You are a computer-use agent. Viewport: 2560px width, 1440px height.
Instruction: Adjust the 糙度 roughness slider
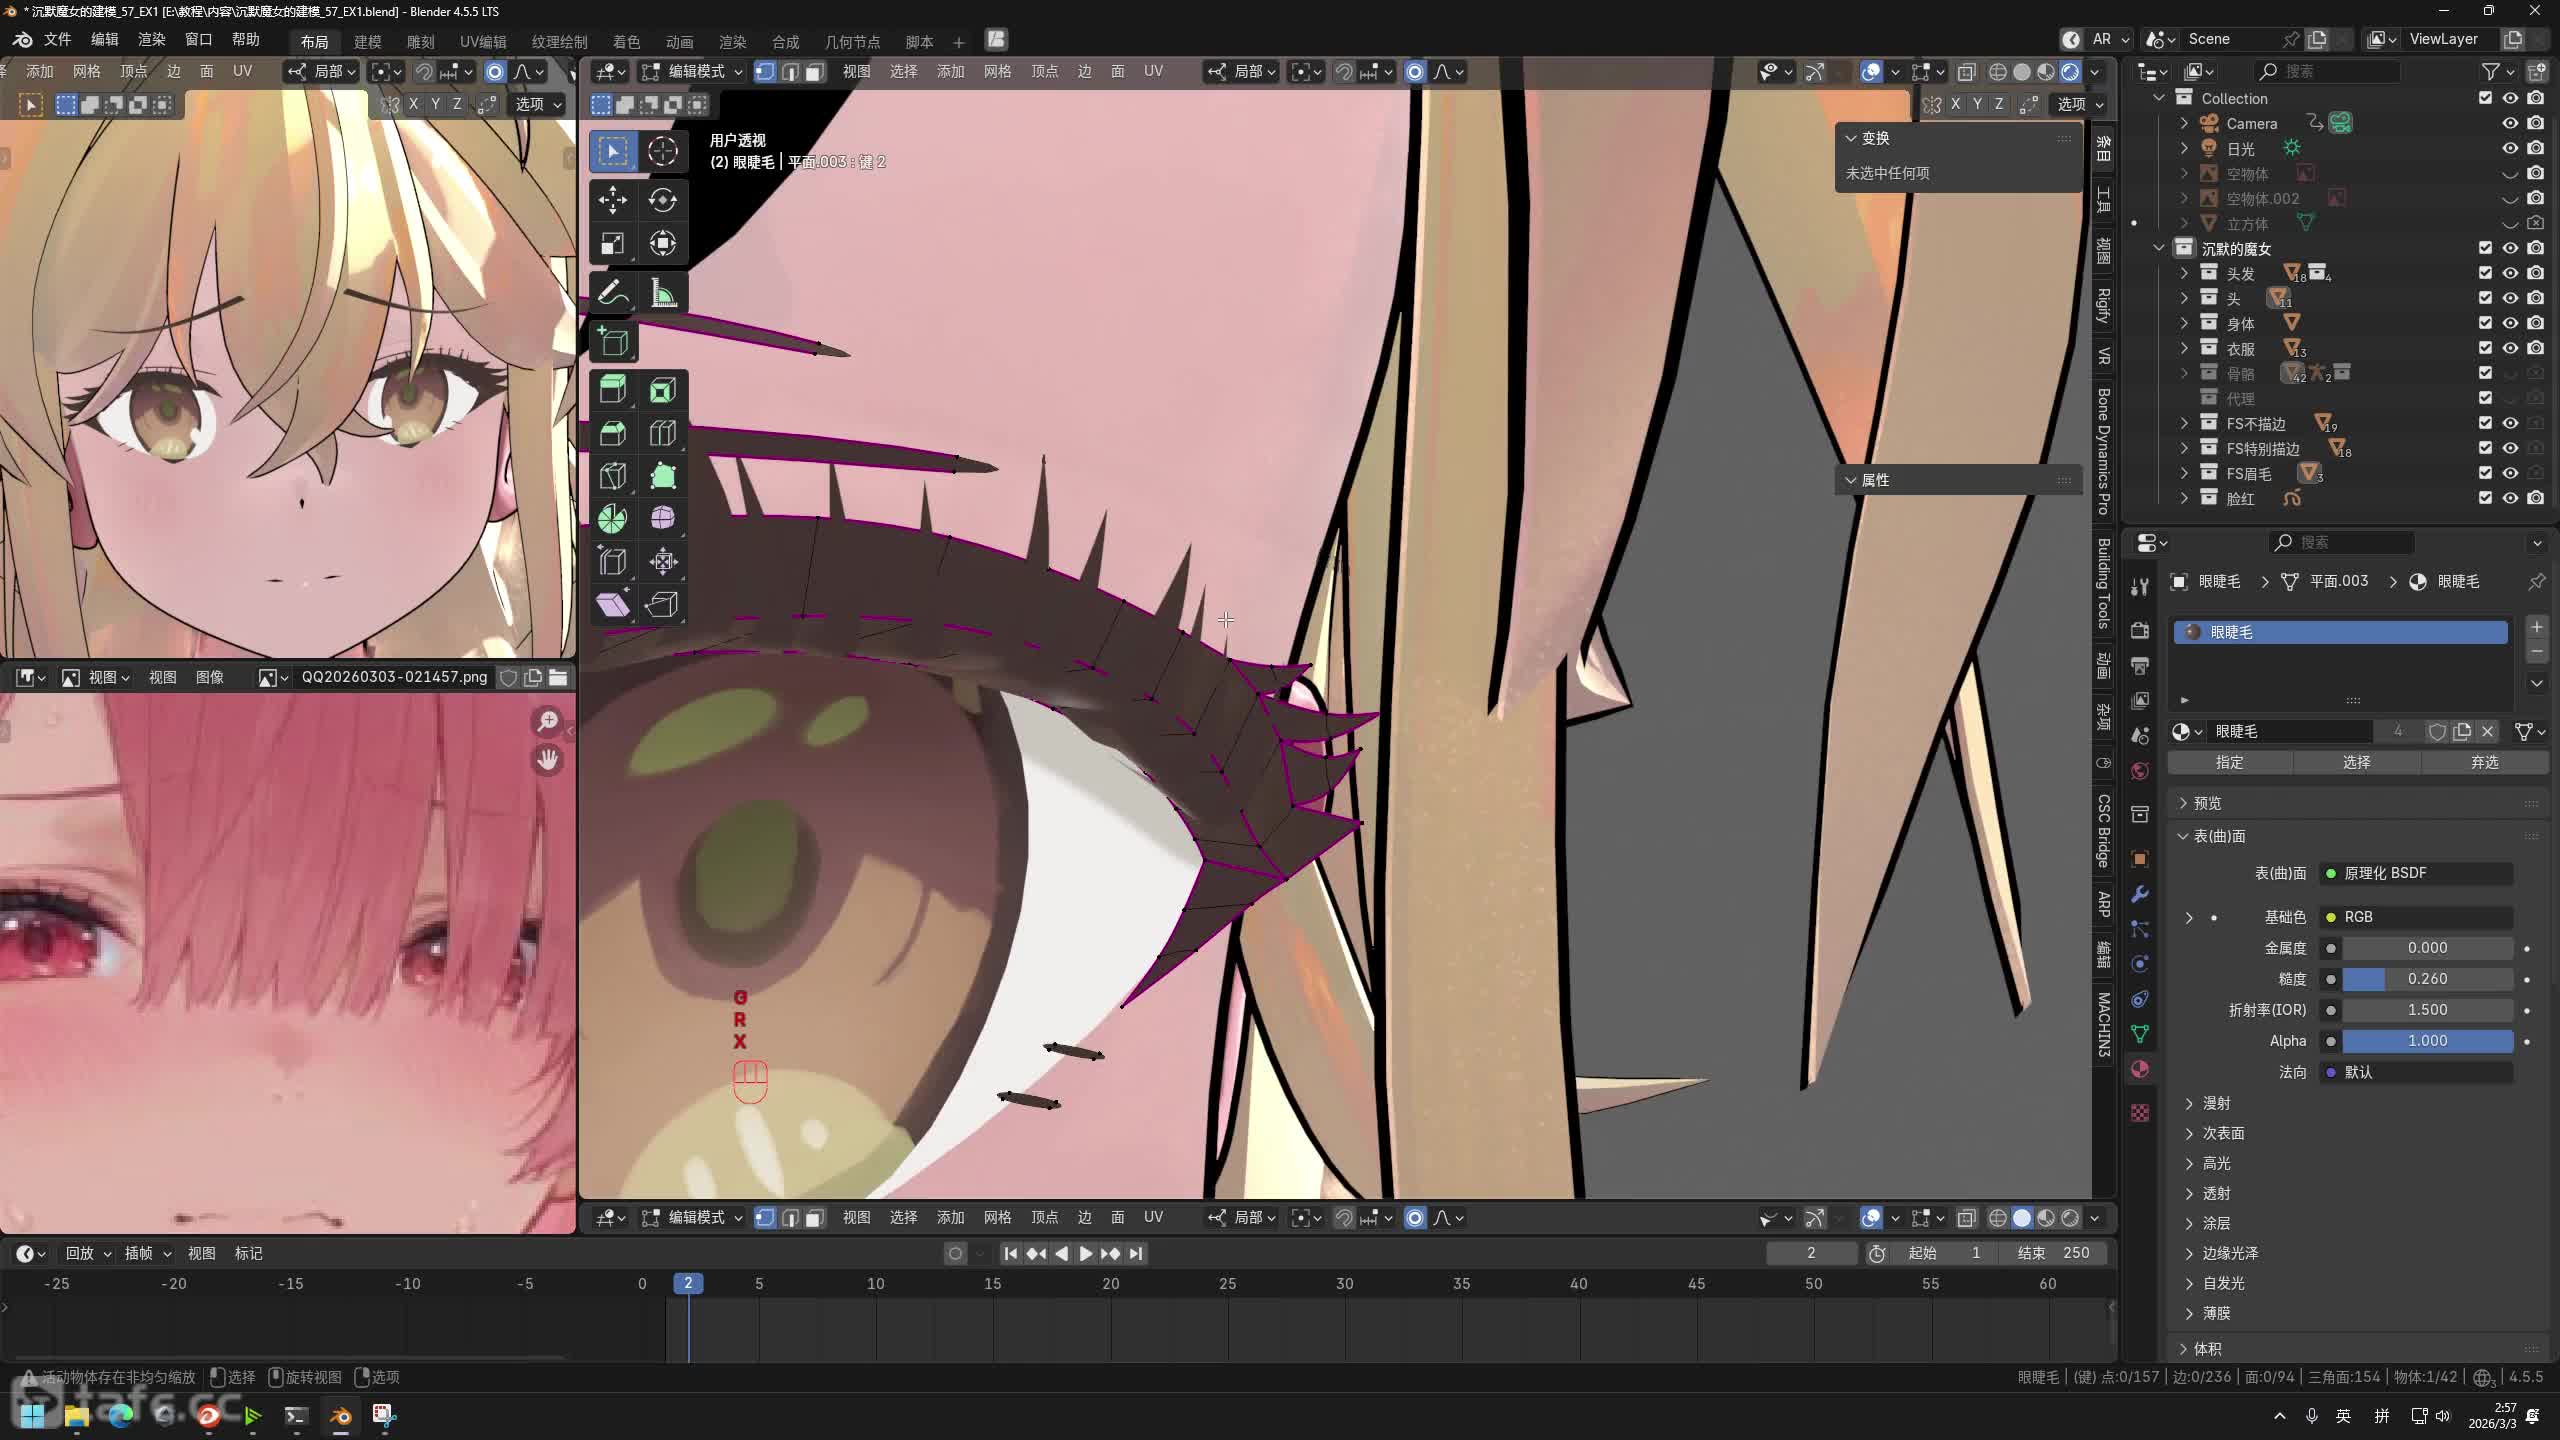[2426, 979]
